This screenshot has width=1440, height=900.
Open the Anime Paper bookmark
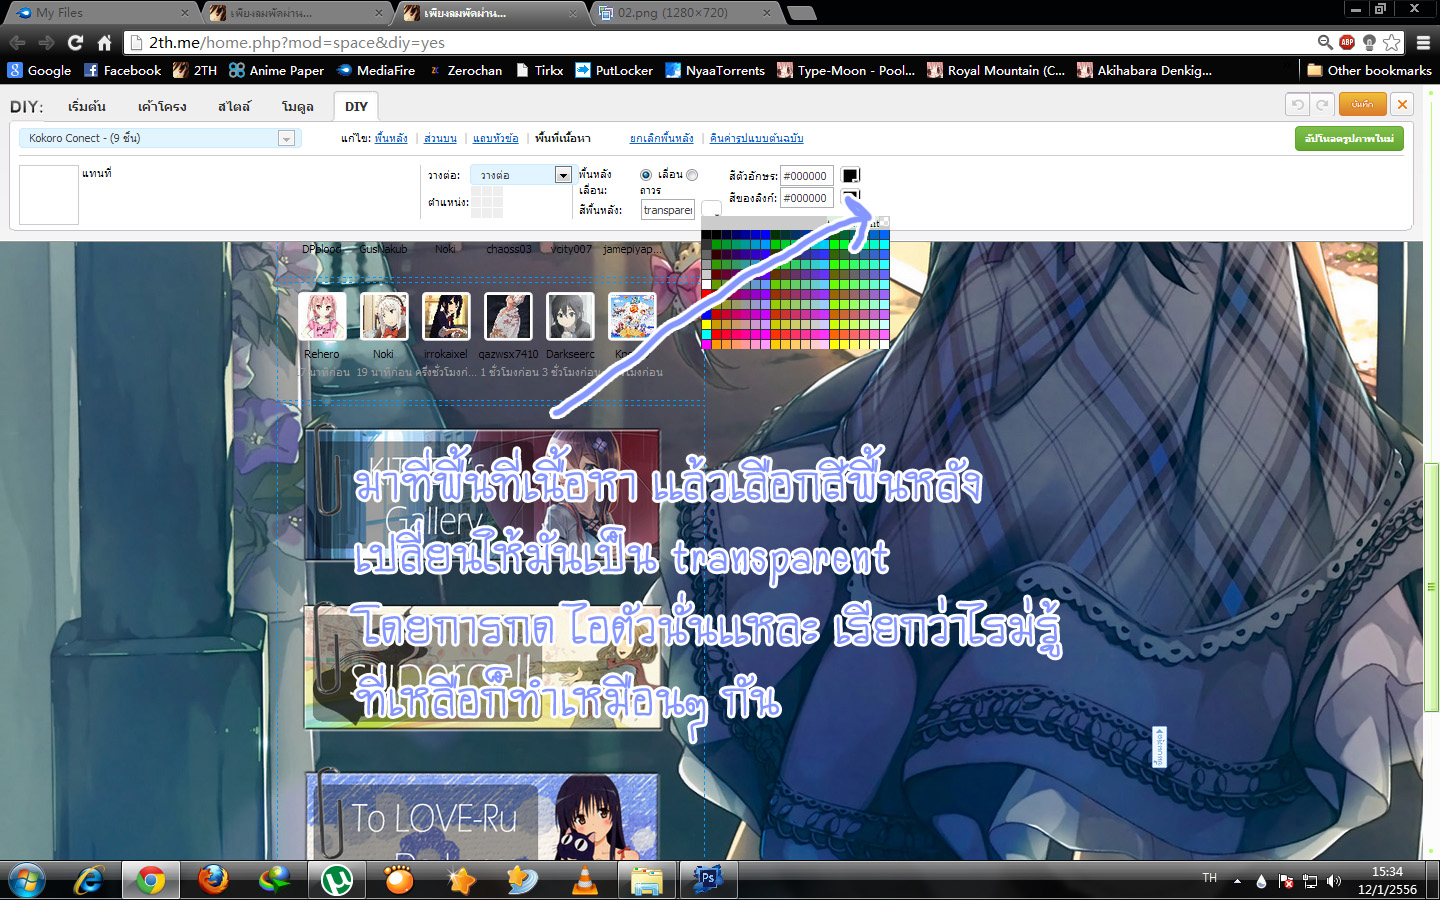click(276, 70)
